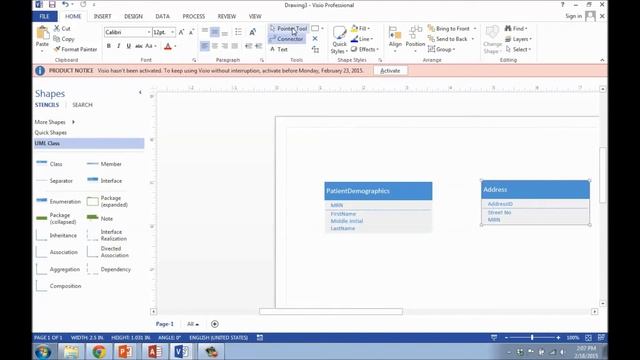Decrease font size with shrink icon
The width and height of the screenshot is (640, 360).
[x=191, y=32]
